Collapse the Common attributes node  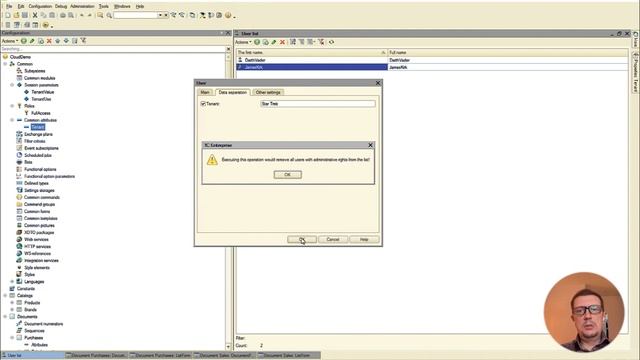(12, 120)
